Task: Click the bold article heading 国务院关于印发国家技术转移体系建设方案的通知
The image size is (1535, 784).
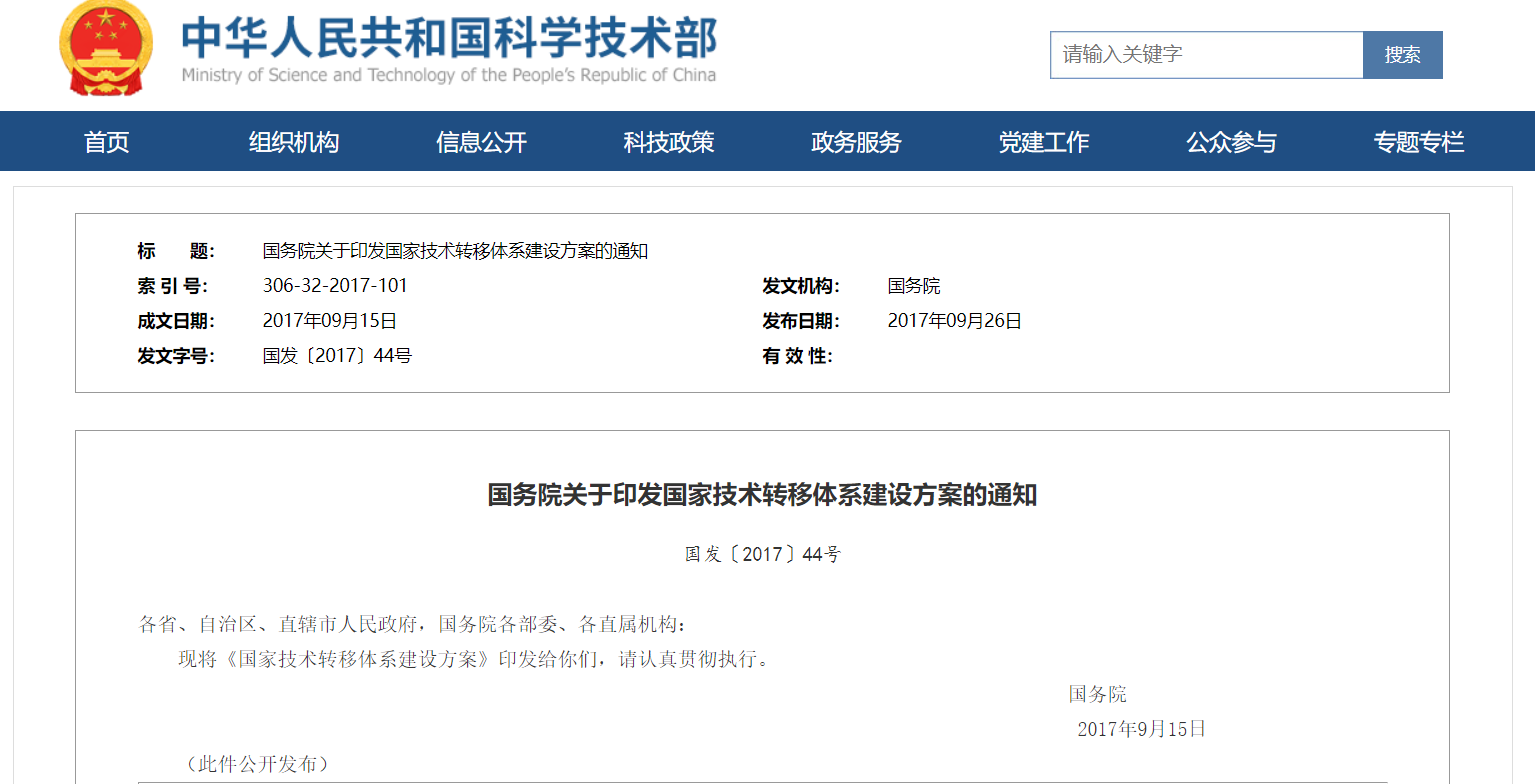Action: (x=762, y=494)
